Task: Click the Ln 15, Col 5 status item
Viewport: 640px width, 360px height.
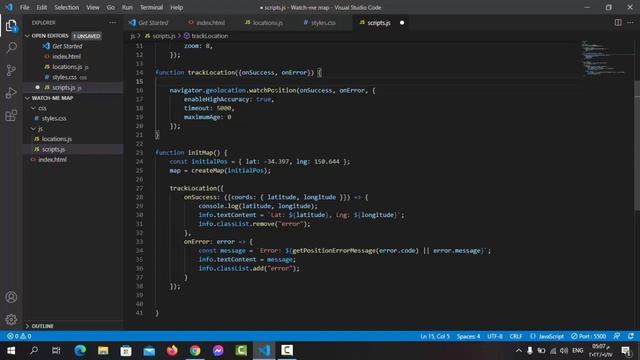Action: point(435,336)
